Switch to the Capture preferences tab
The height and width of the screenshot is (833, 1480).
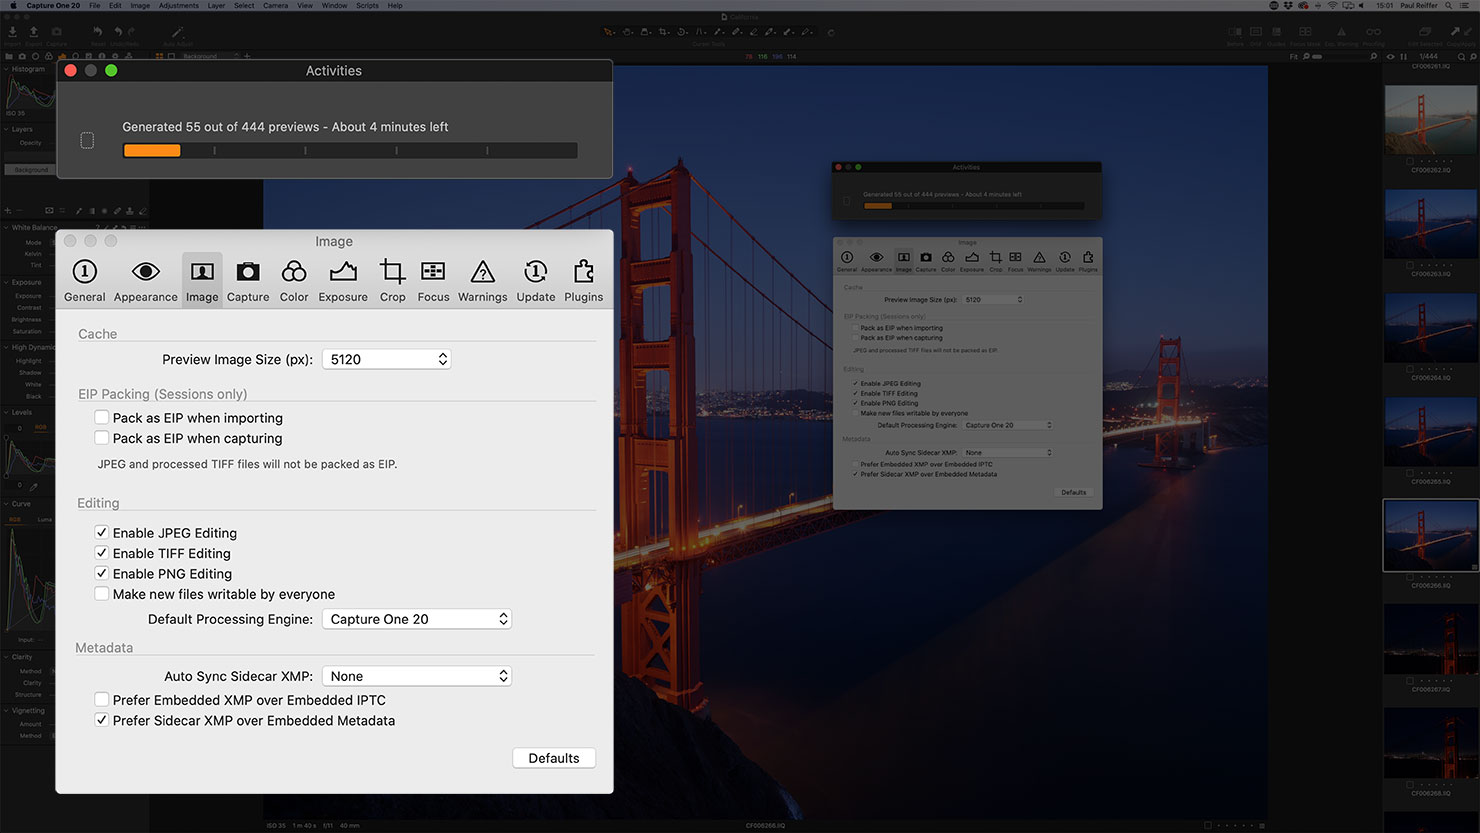click(x=247, y=281)
